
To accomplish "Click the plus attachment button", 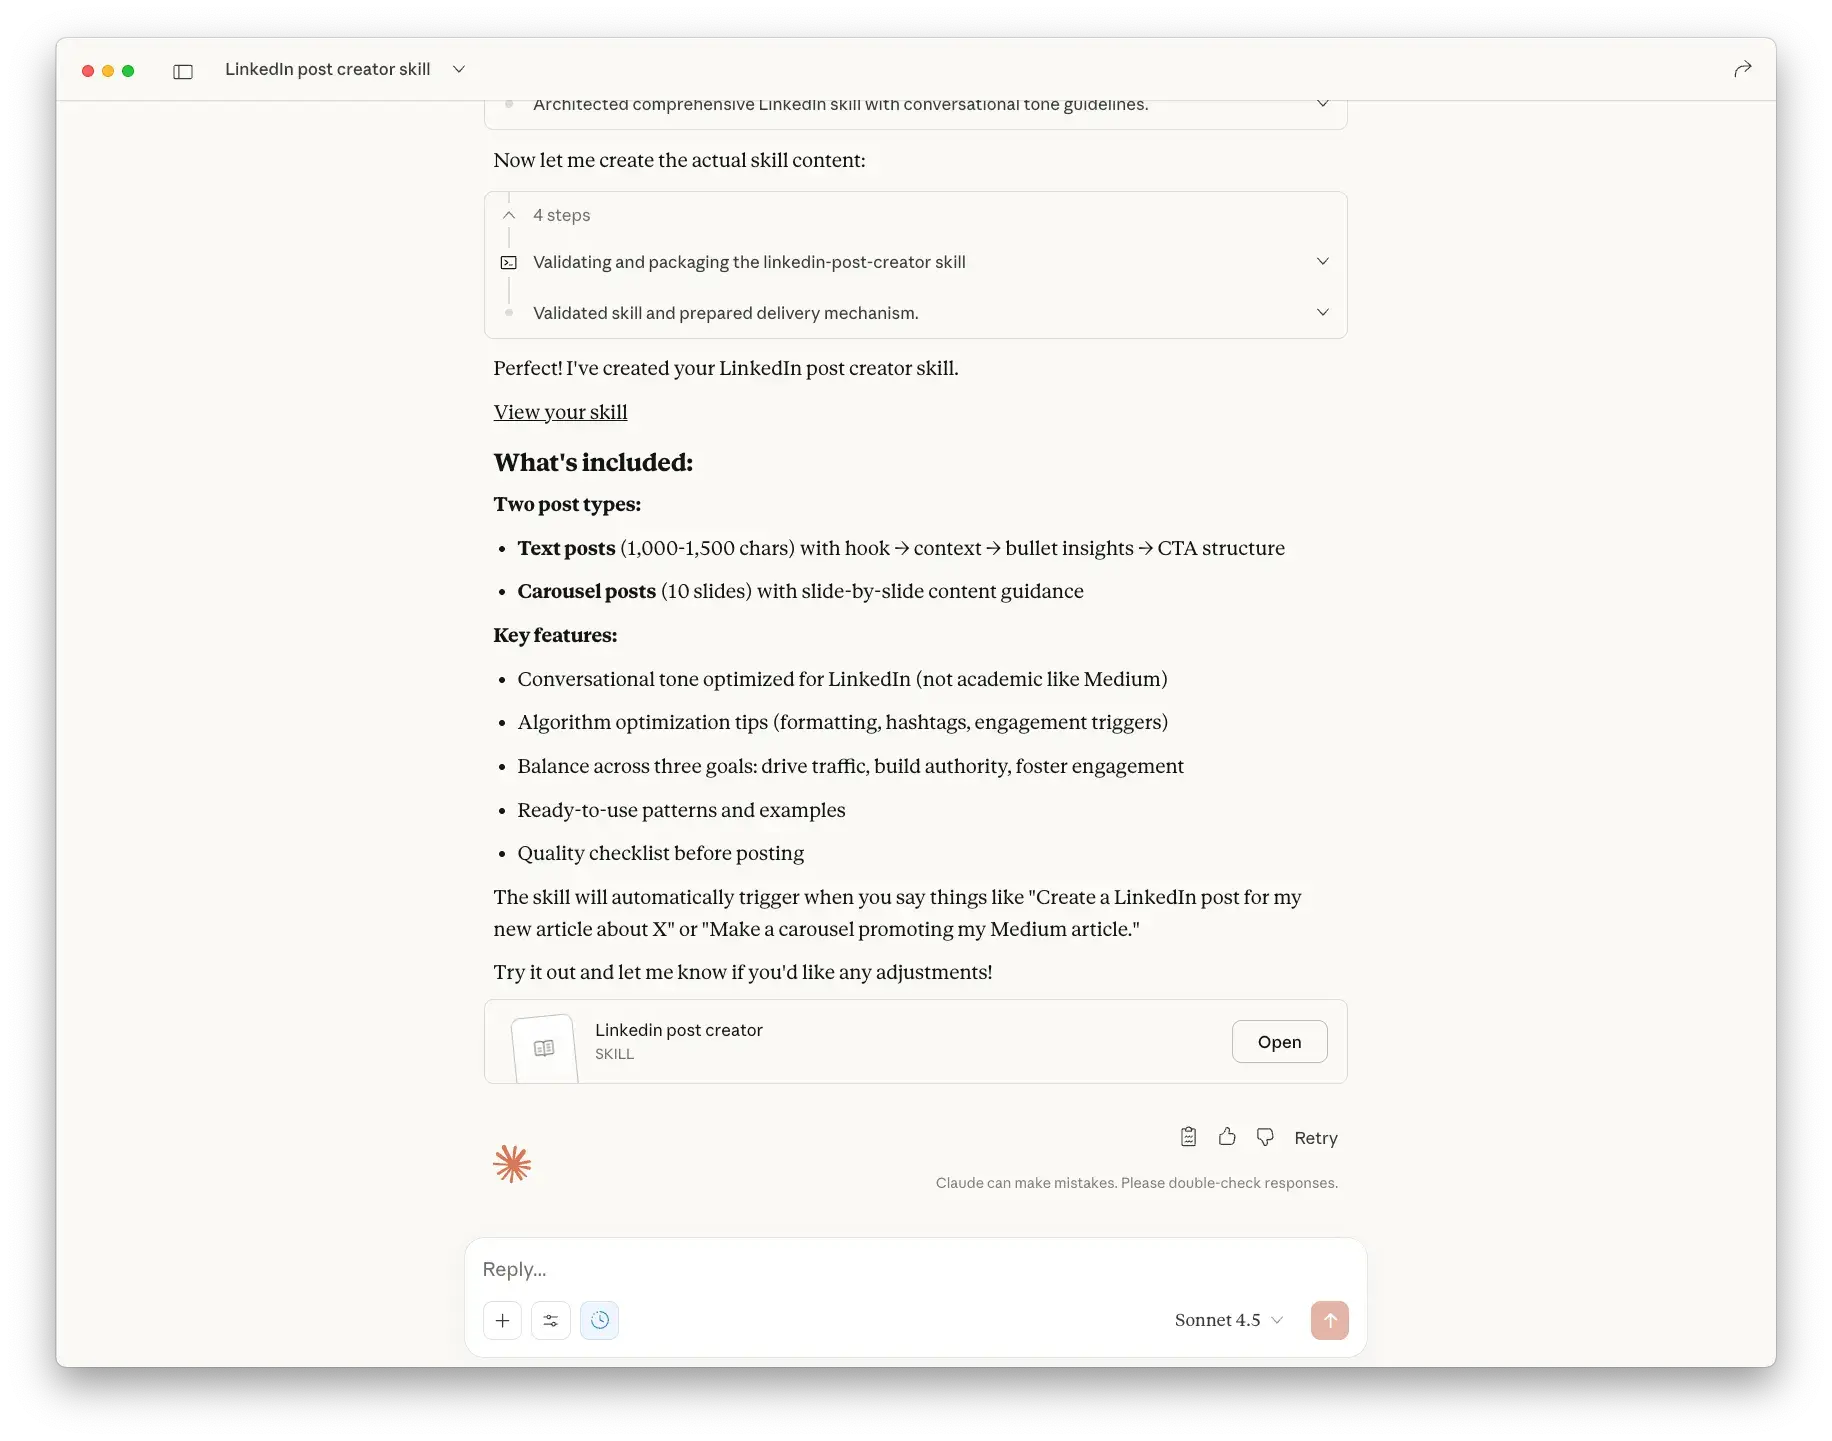I will point(503,1320).
